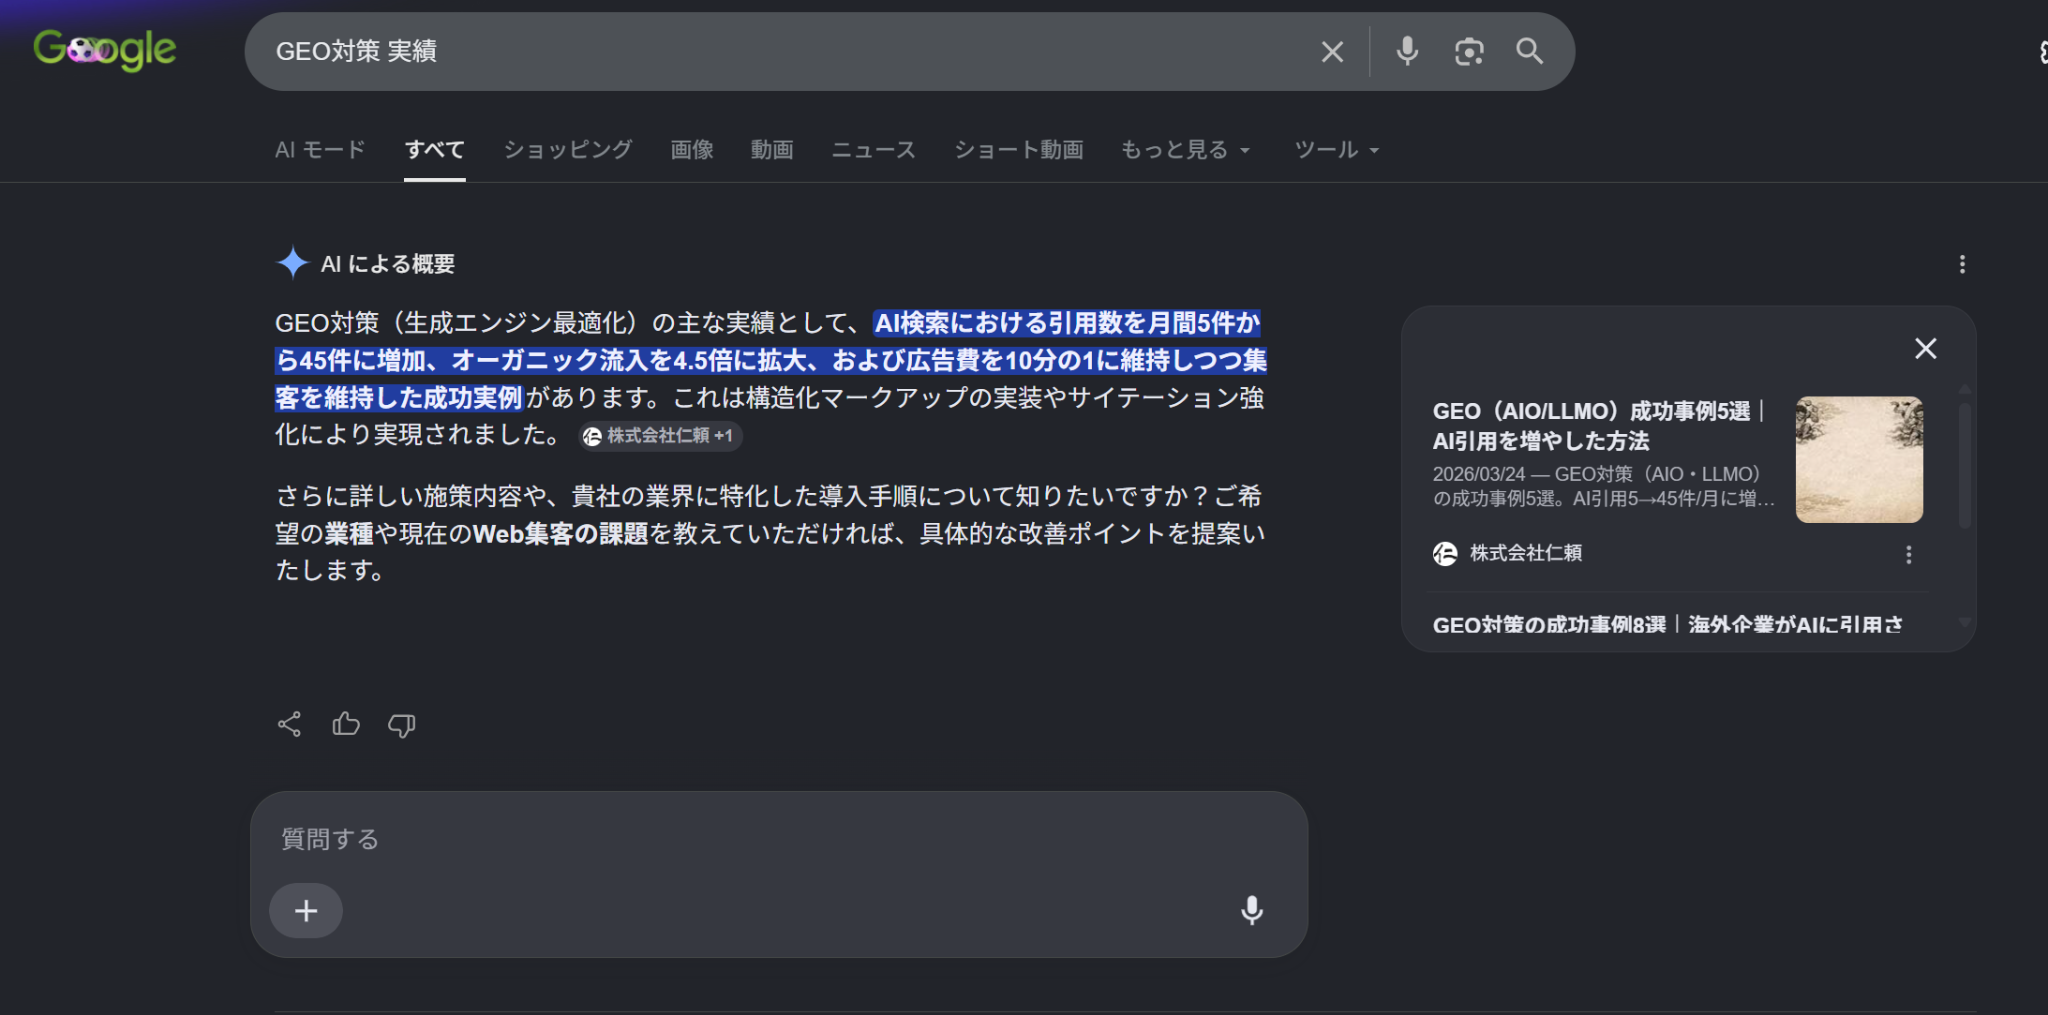
Task: Open more options for the 株式会社仁頼 source card
Action: 1908,555
